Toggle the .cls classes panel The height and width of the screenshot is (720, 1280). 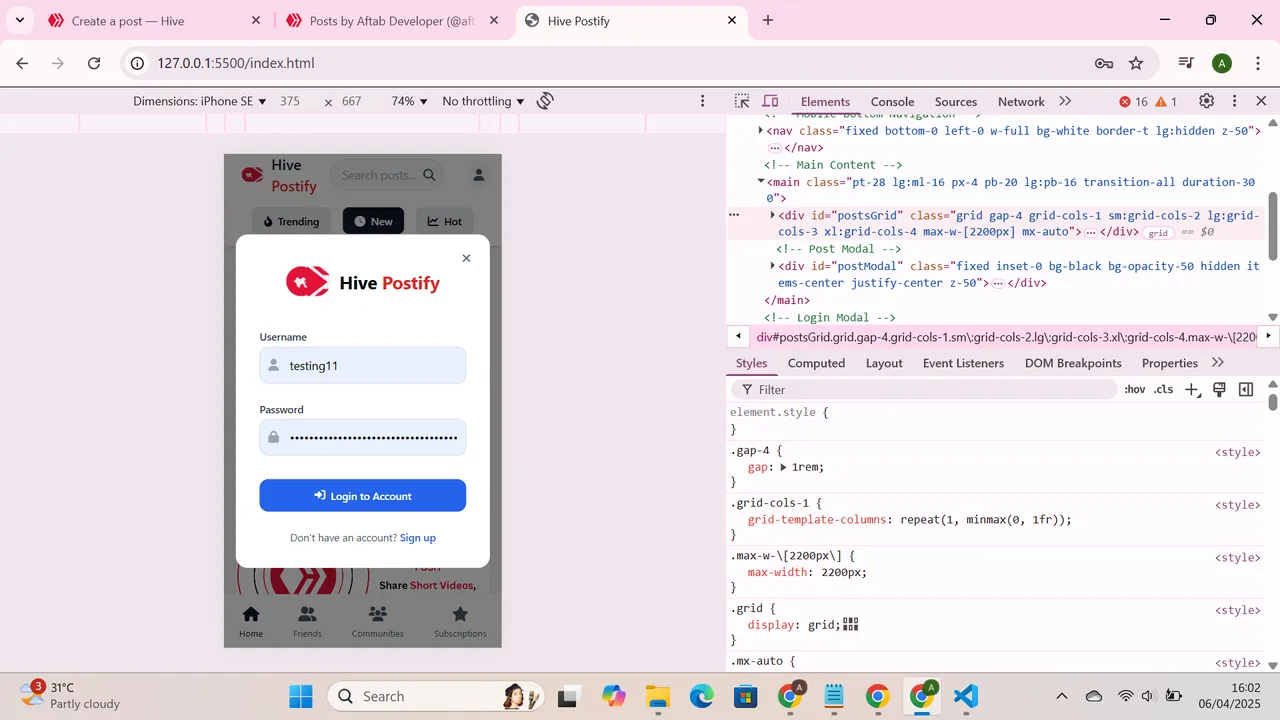pyautogui.click(x=1163, y=389)
